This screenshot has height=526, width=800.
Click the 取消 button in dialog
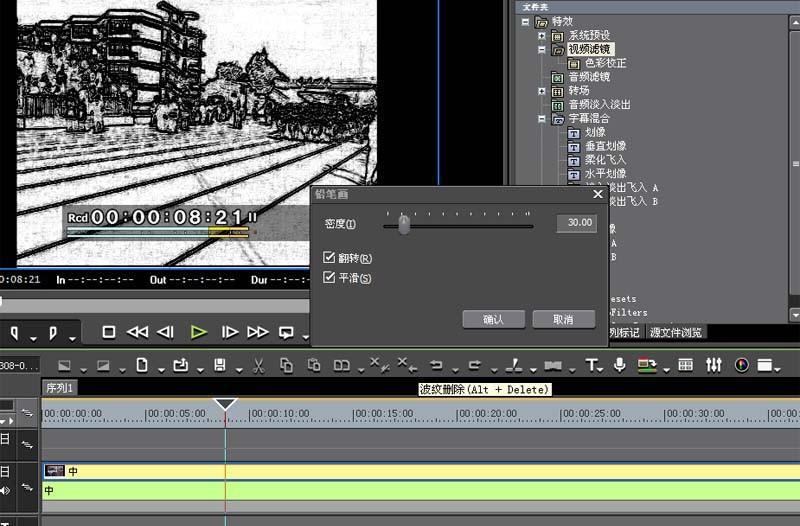564,319
